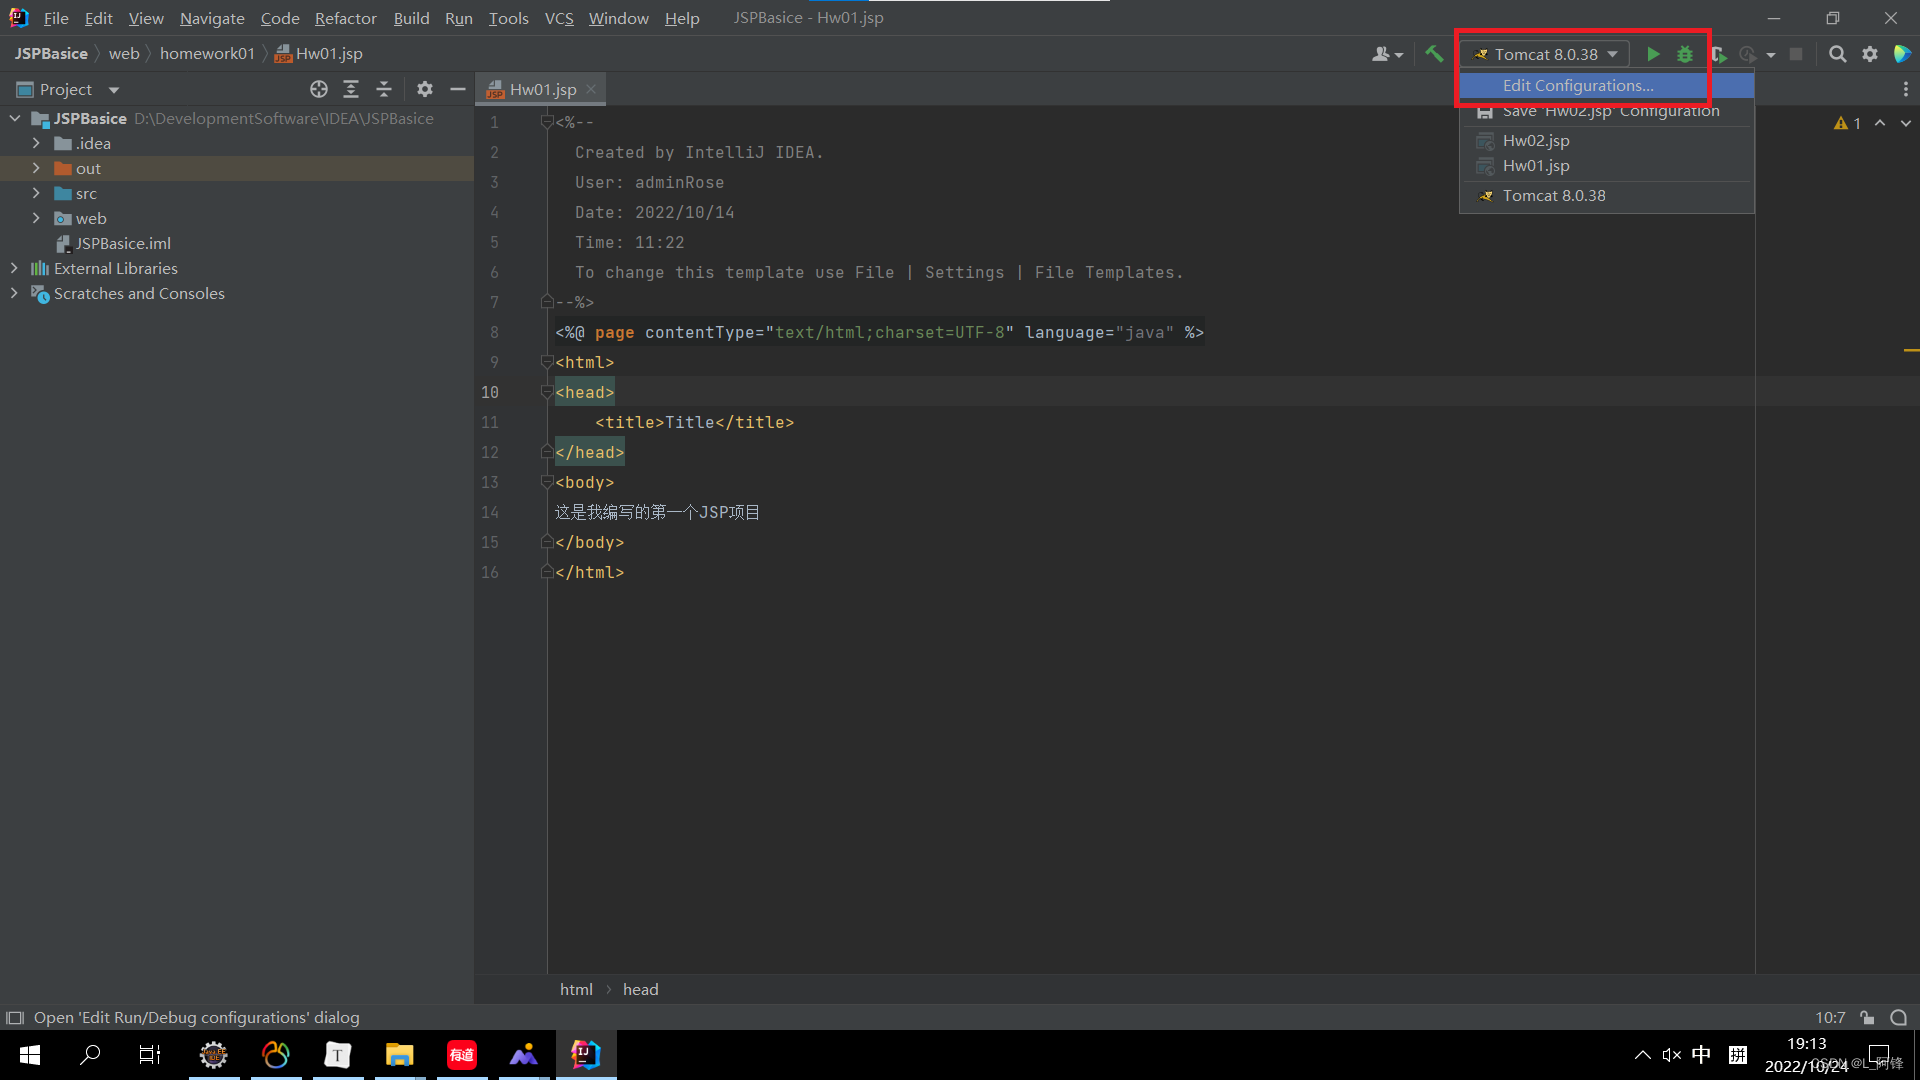Click homework01 breadcrumb in navigation bar
The height and width of the screenshot is (1080, 1920).
pos(207,53)
